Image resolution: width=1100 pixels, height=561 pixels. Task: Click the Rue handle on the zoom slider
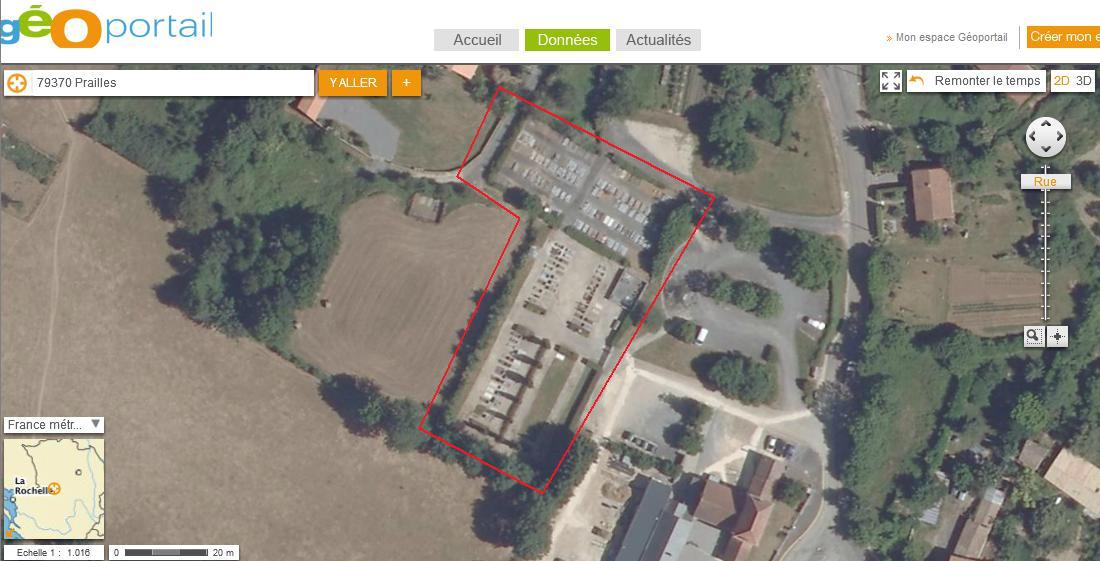pyautogui.click(x=1045, y=182)
